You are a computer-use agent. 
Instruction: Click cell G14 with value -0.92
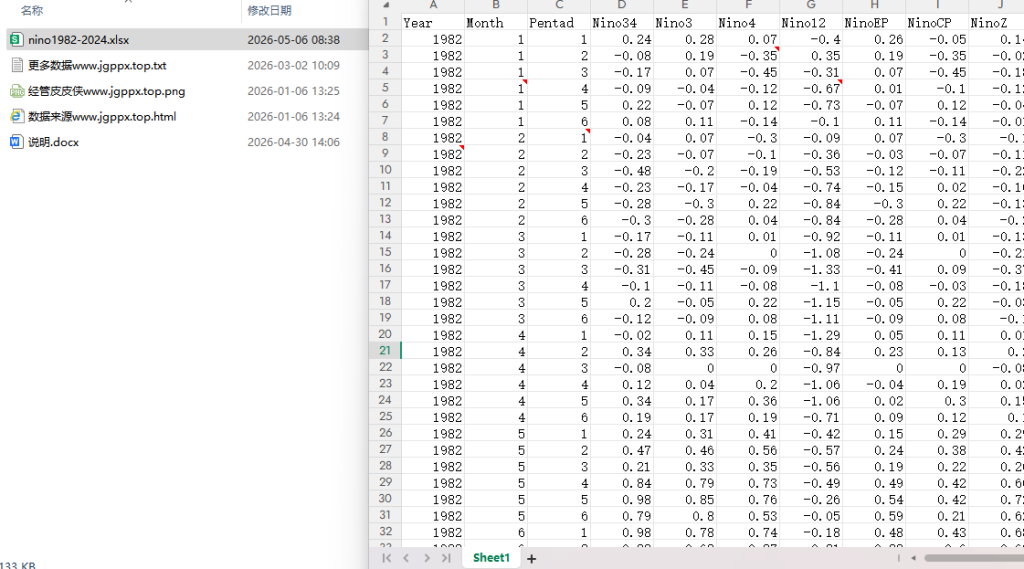(811, 236)
